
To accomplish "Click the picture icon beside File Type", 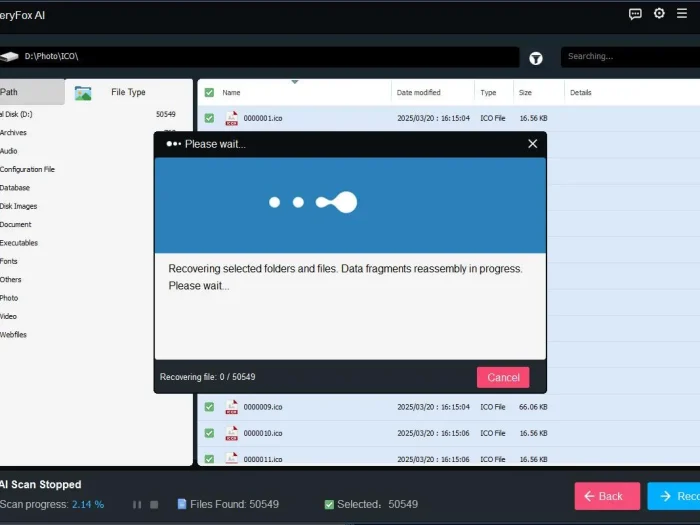I will 83,93.
